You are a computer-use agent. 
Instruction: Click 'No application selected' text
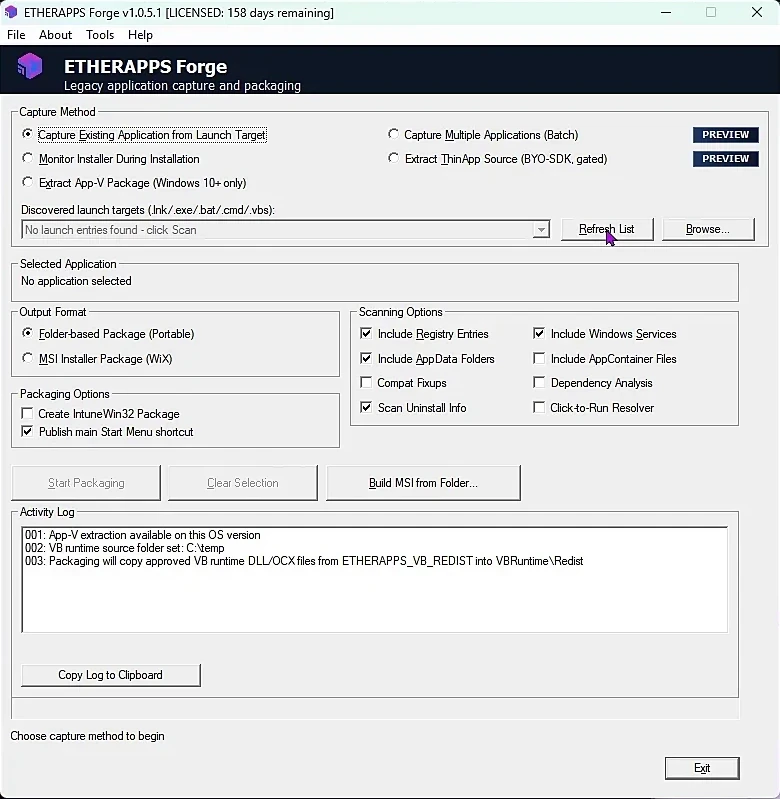[76, 281]
